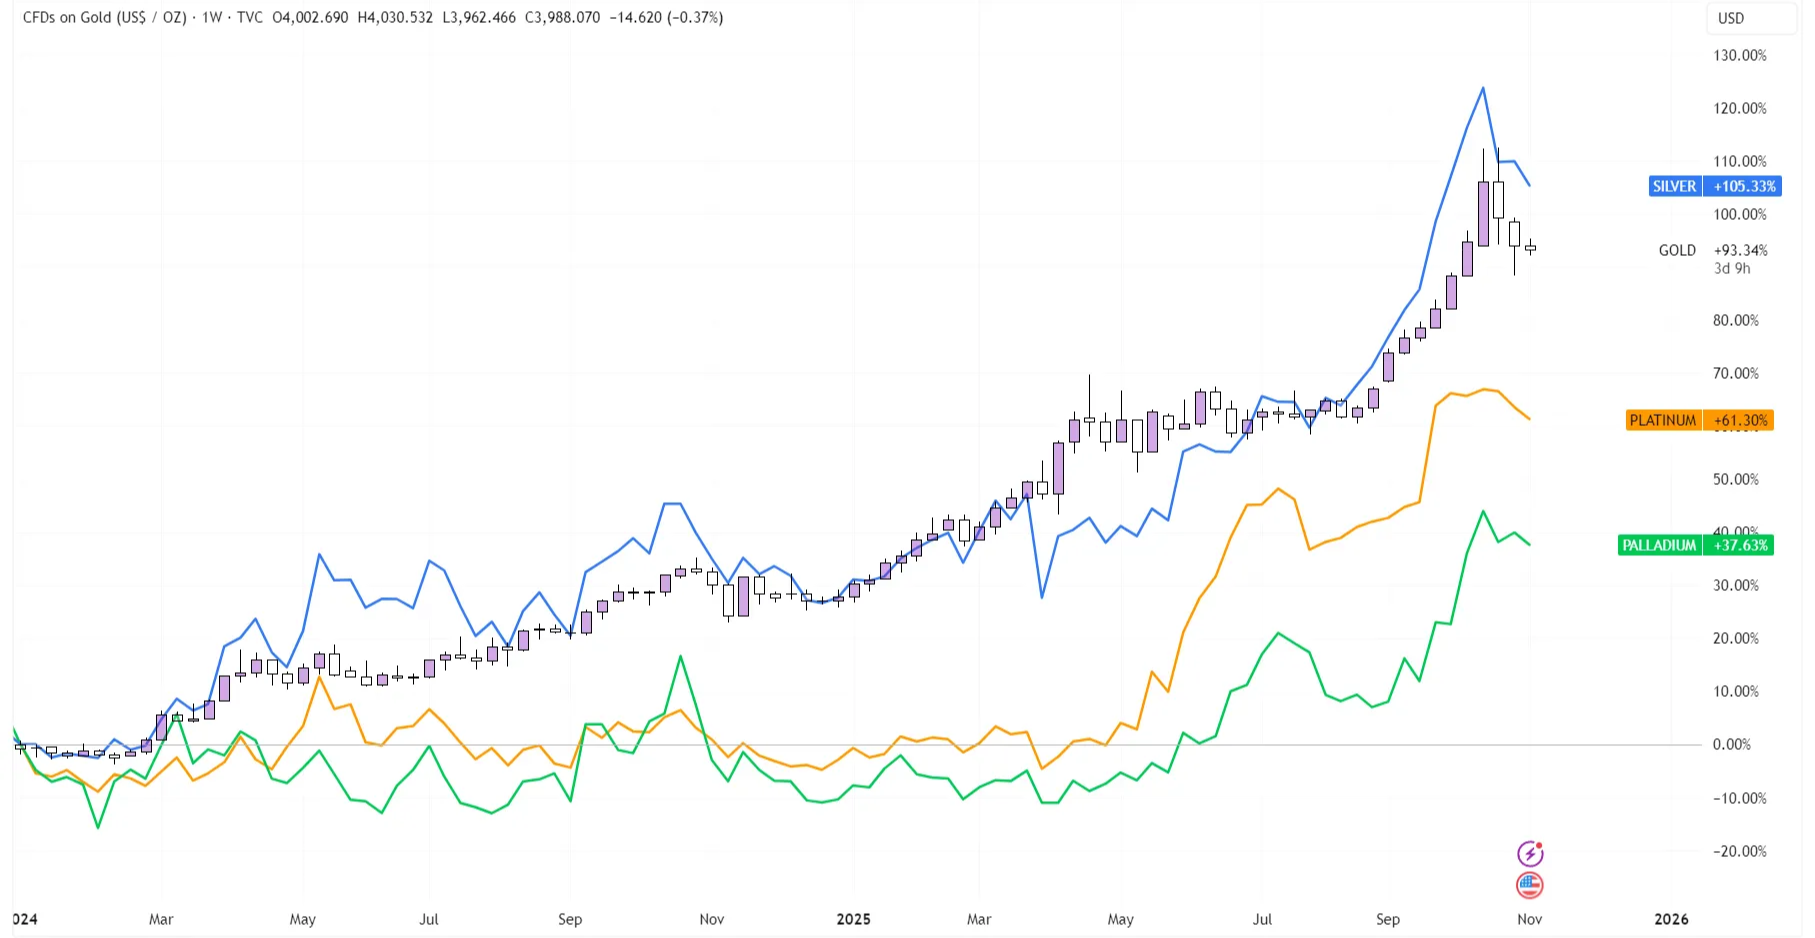Screen dimensions: 1815x938
Task: Select the 1W interval in the legend
Action: [x=212, y=17]
